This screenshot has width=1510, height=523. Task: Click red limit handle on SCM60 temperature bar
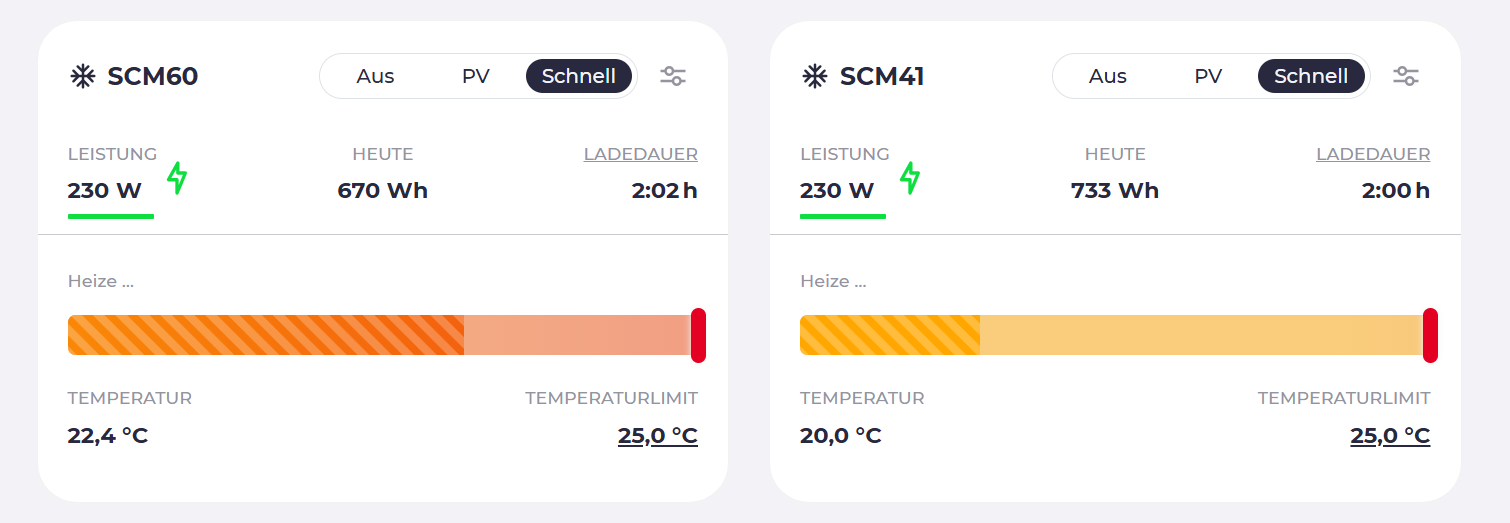coord(698,335)
